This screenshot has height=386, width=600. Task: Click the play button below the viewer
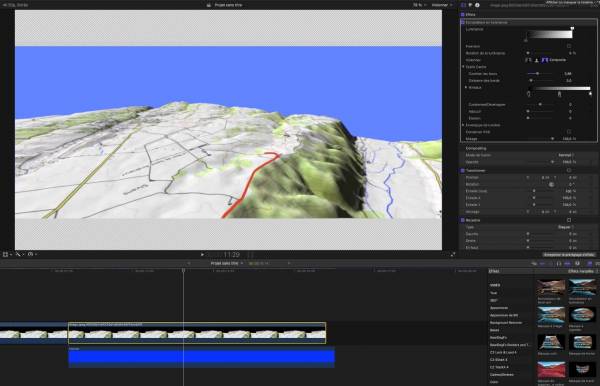pyautogui.click(x=202, y=254)
